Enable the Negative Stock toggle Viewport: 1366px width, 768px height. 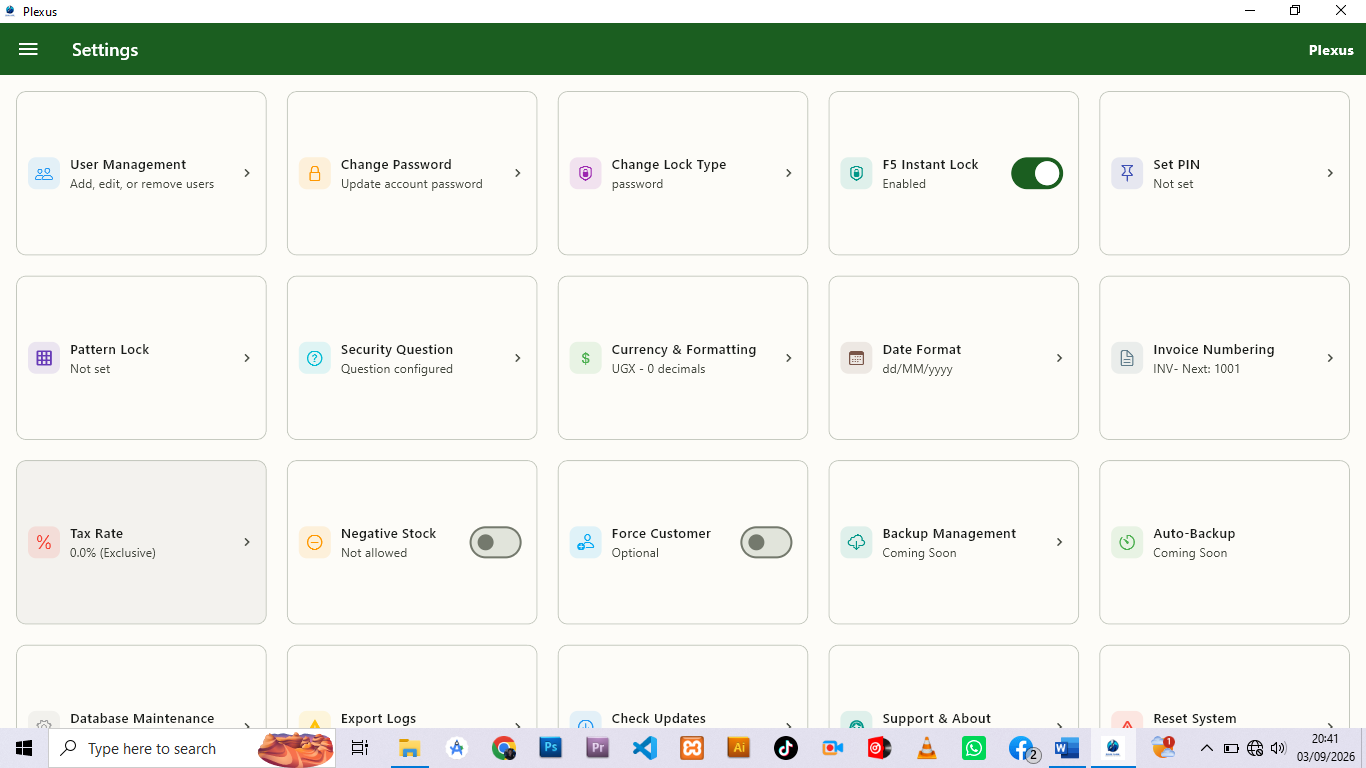point(496,542)
